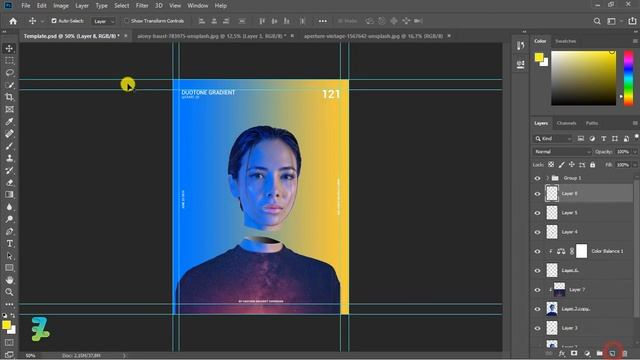This screenshot has width=640, height=360.
Task: Select the Pen tool
Action: pos(9,231)
